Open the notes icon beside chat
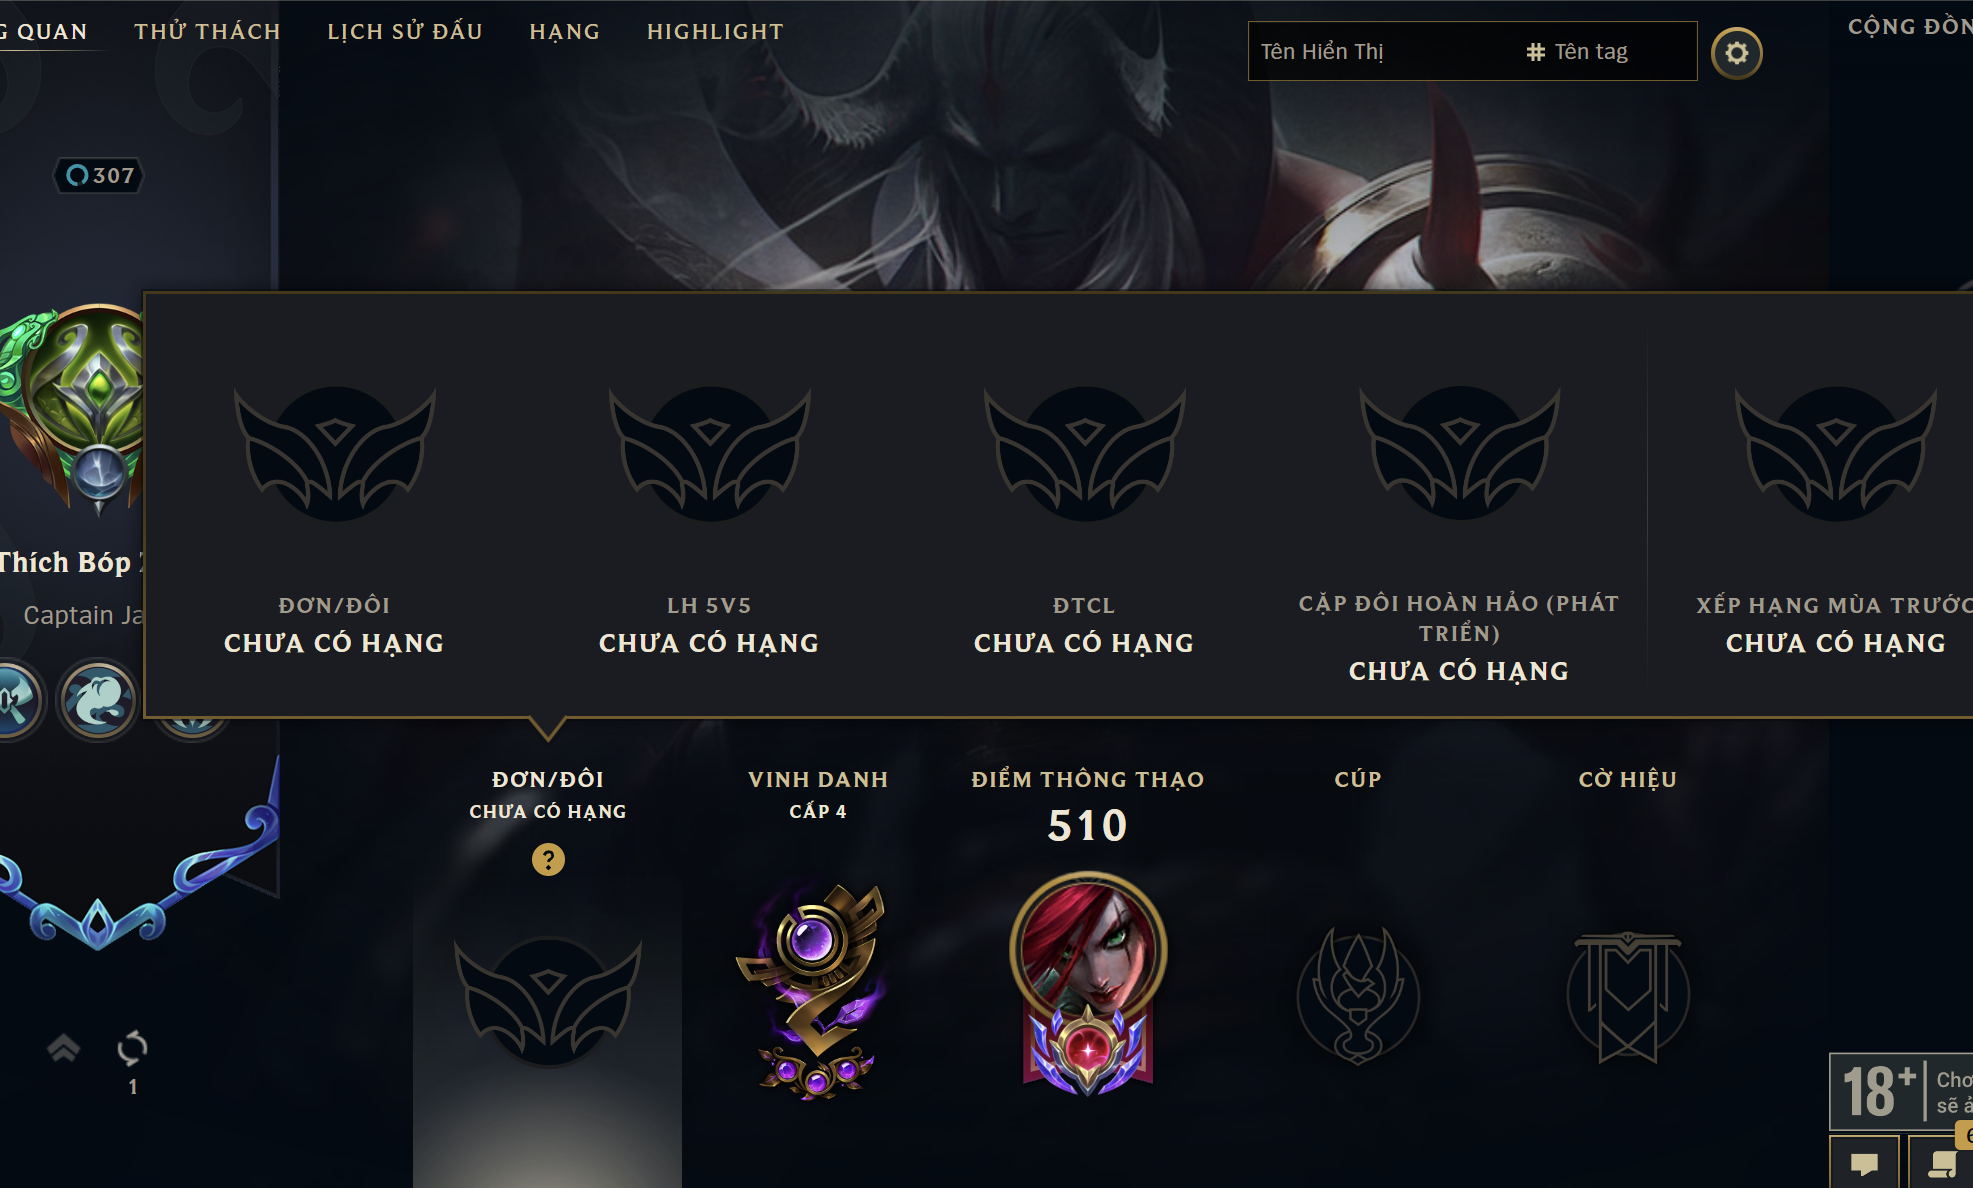 1941,1163
